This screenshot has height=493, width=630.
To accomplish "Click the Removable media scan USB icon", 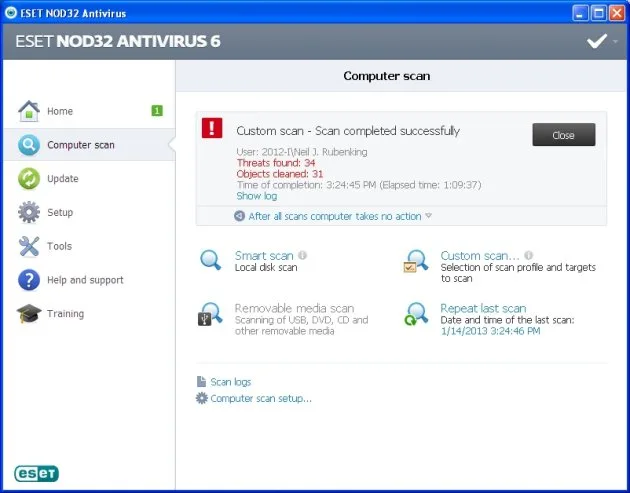I will (x=210, y=314).
